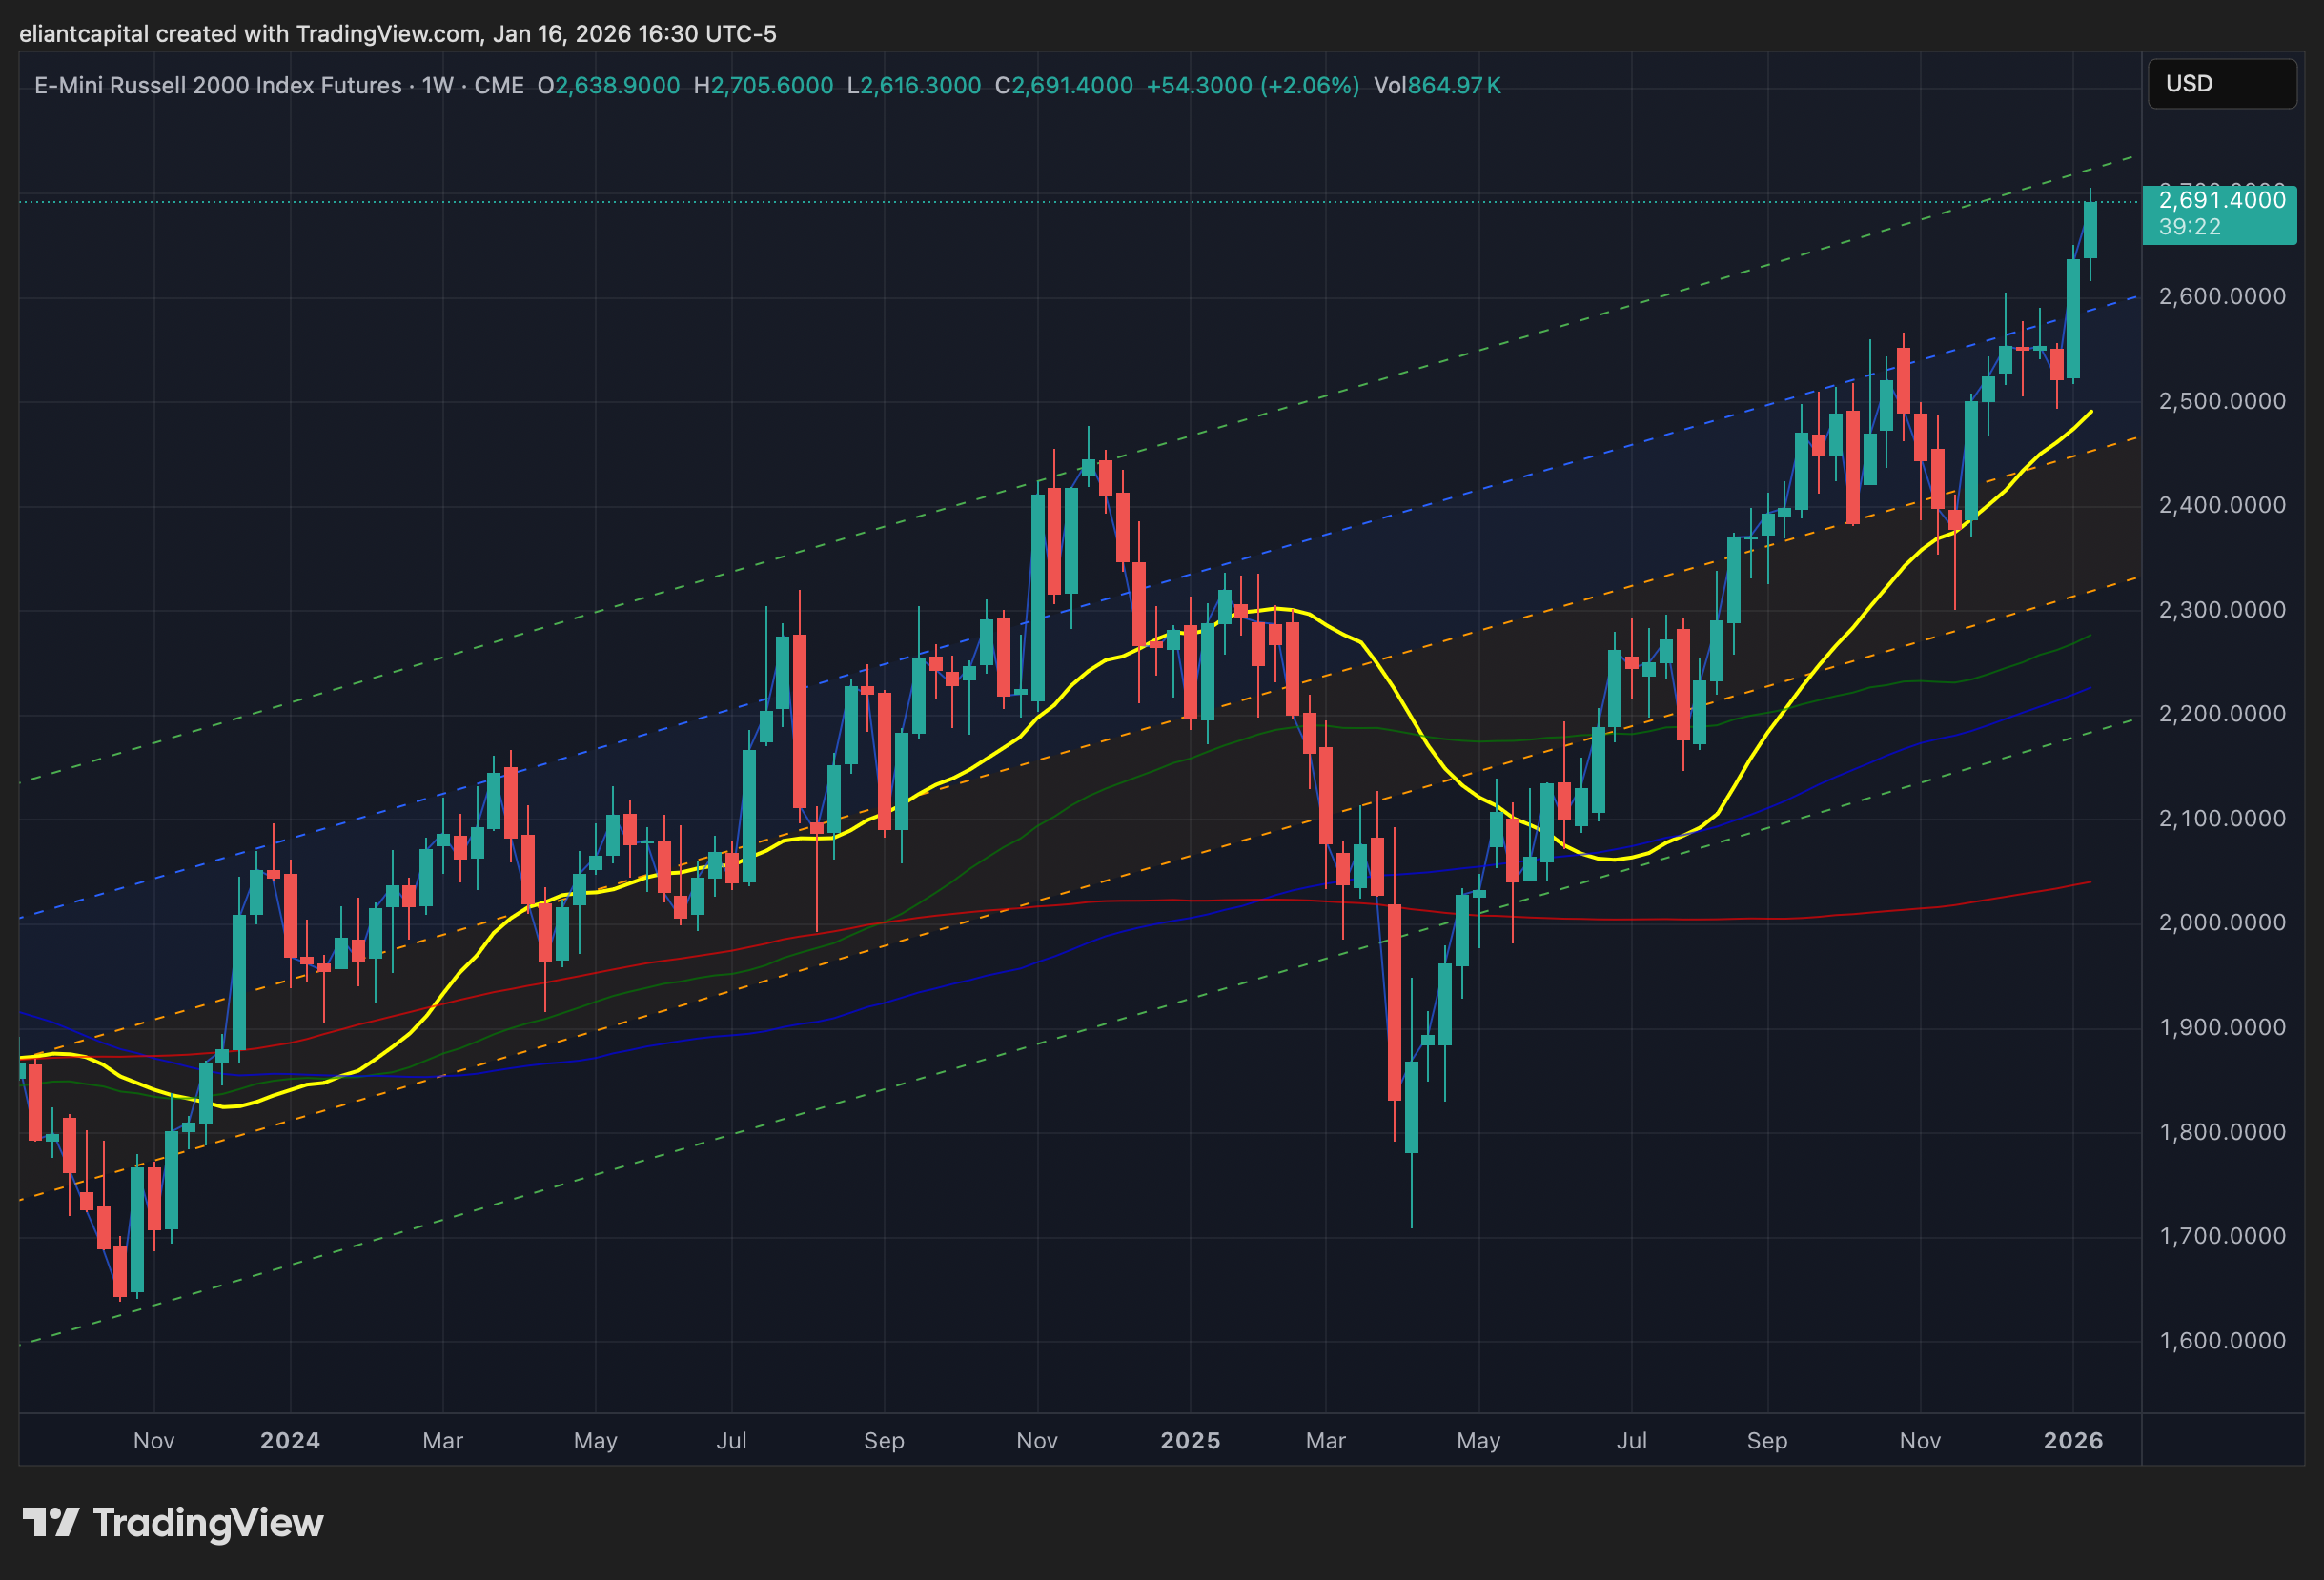This screenshot has height=1580, width=2324.
Task: Click the 2,000.0000 price scale label
Action: click(2221, 922)
